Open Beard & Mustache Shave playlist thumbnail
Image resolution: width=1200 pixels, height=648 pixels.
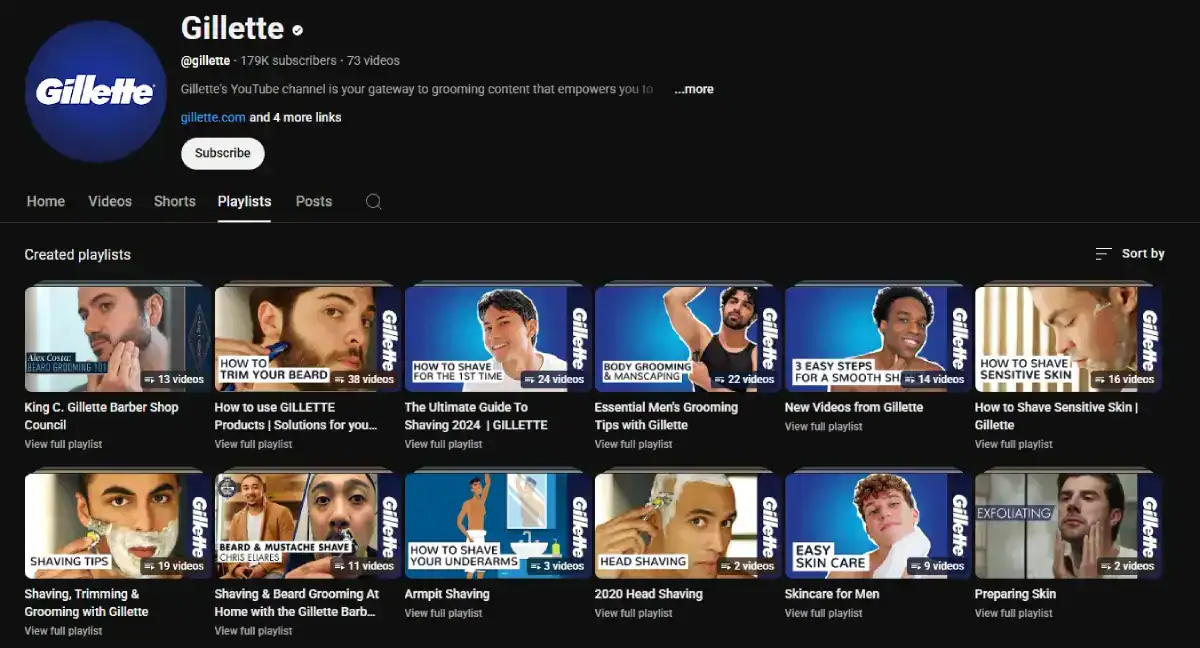[308, 526]
